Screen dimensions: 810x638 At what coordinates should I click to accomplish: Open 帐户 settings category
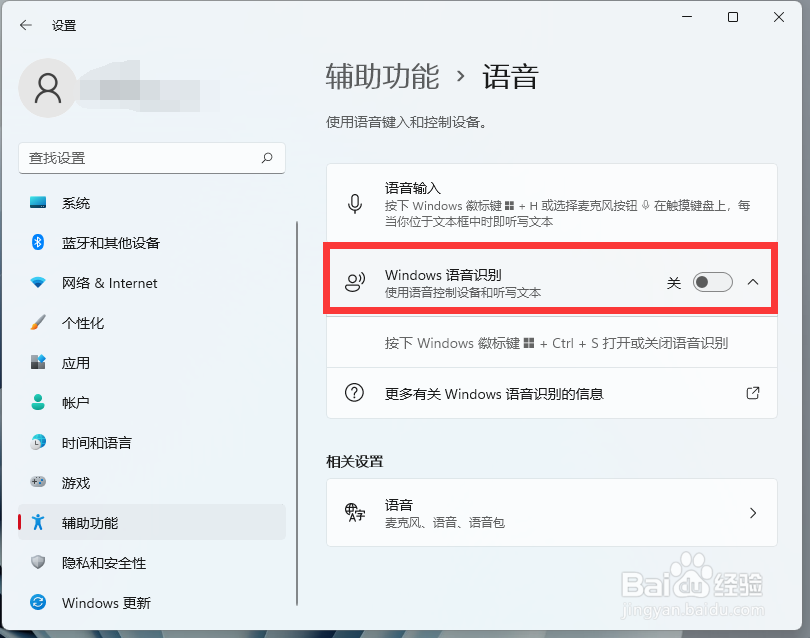point(152,402)
